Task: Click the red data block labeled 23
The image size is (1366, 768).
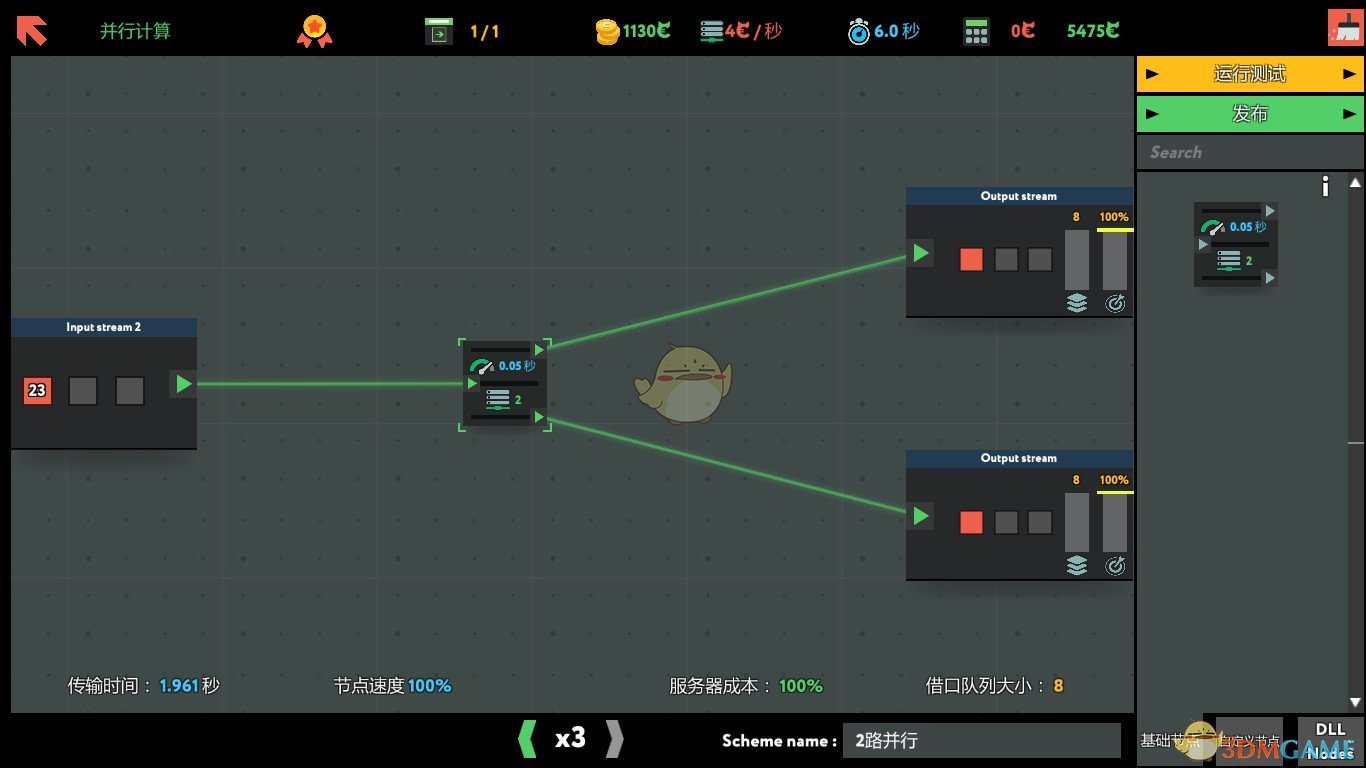Action: point(37,390)
